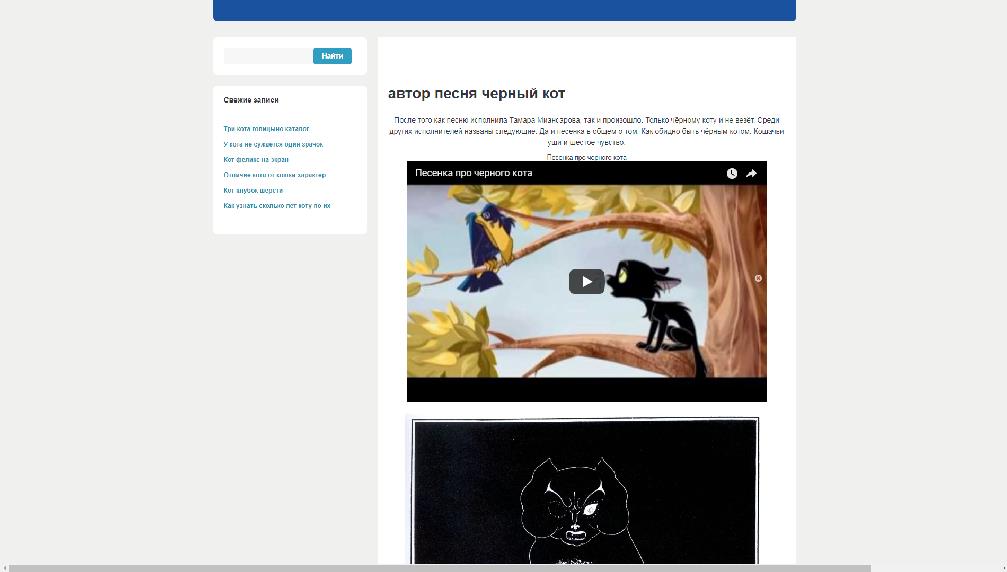Click the 'Свежие записи' sidebar heading
Screen dimensions: 1007x572
point(251,100)
